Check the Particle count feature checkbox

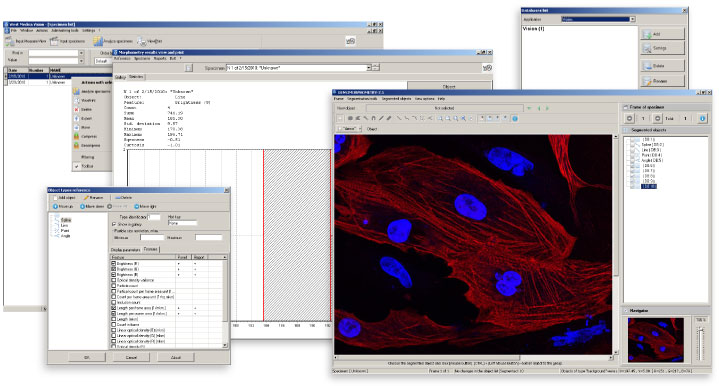point(114,286)
